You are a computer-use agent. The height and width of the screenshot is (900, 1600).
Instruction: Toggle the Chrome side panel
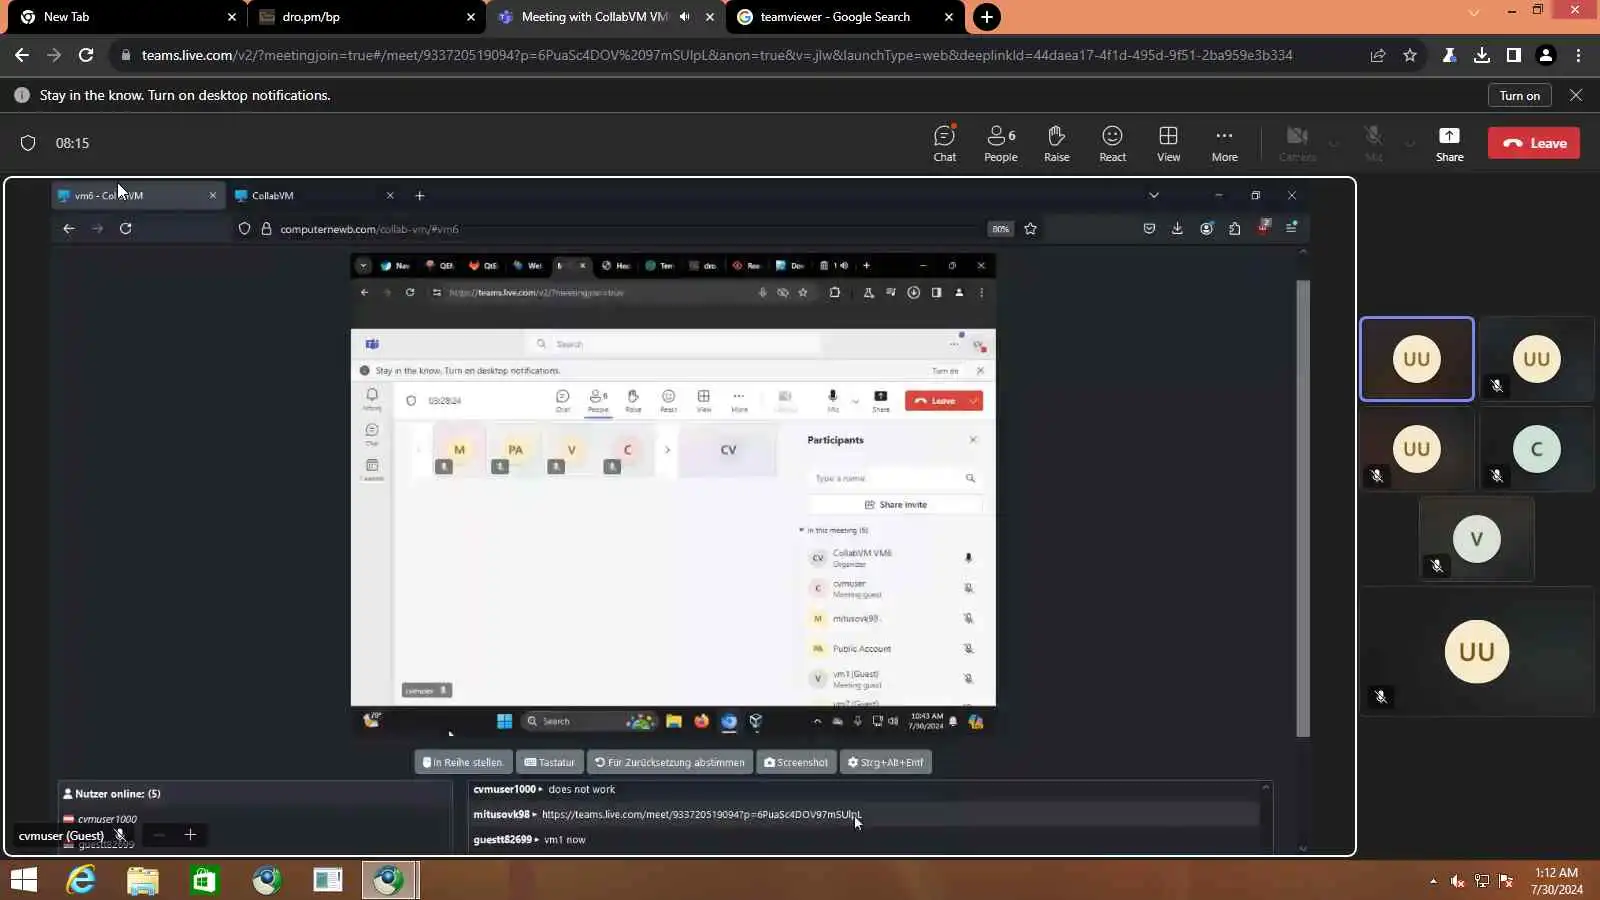[1514, 55]
